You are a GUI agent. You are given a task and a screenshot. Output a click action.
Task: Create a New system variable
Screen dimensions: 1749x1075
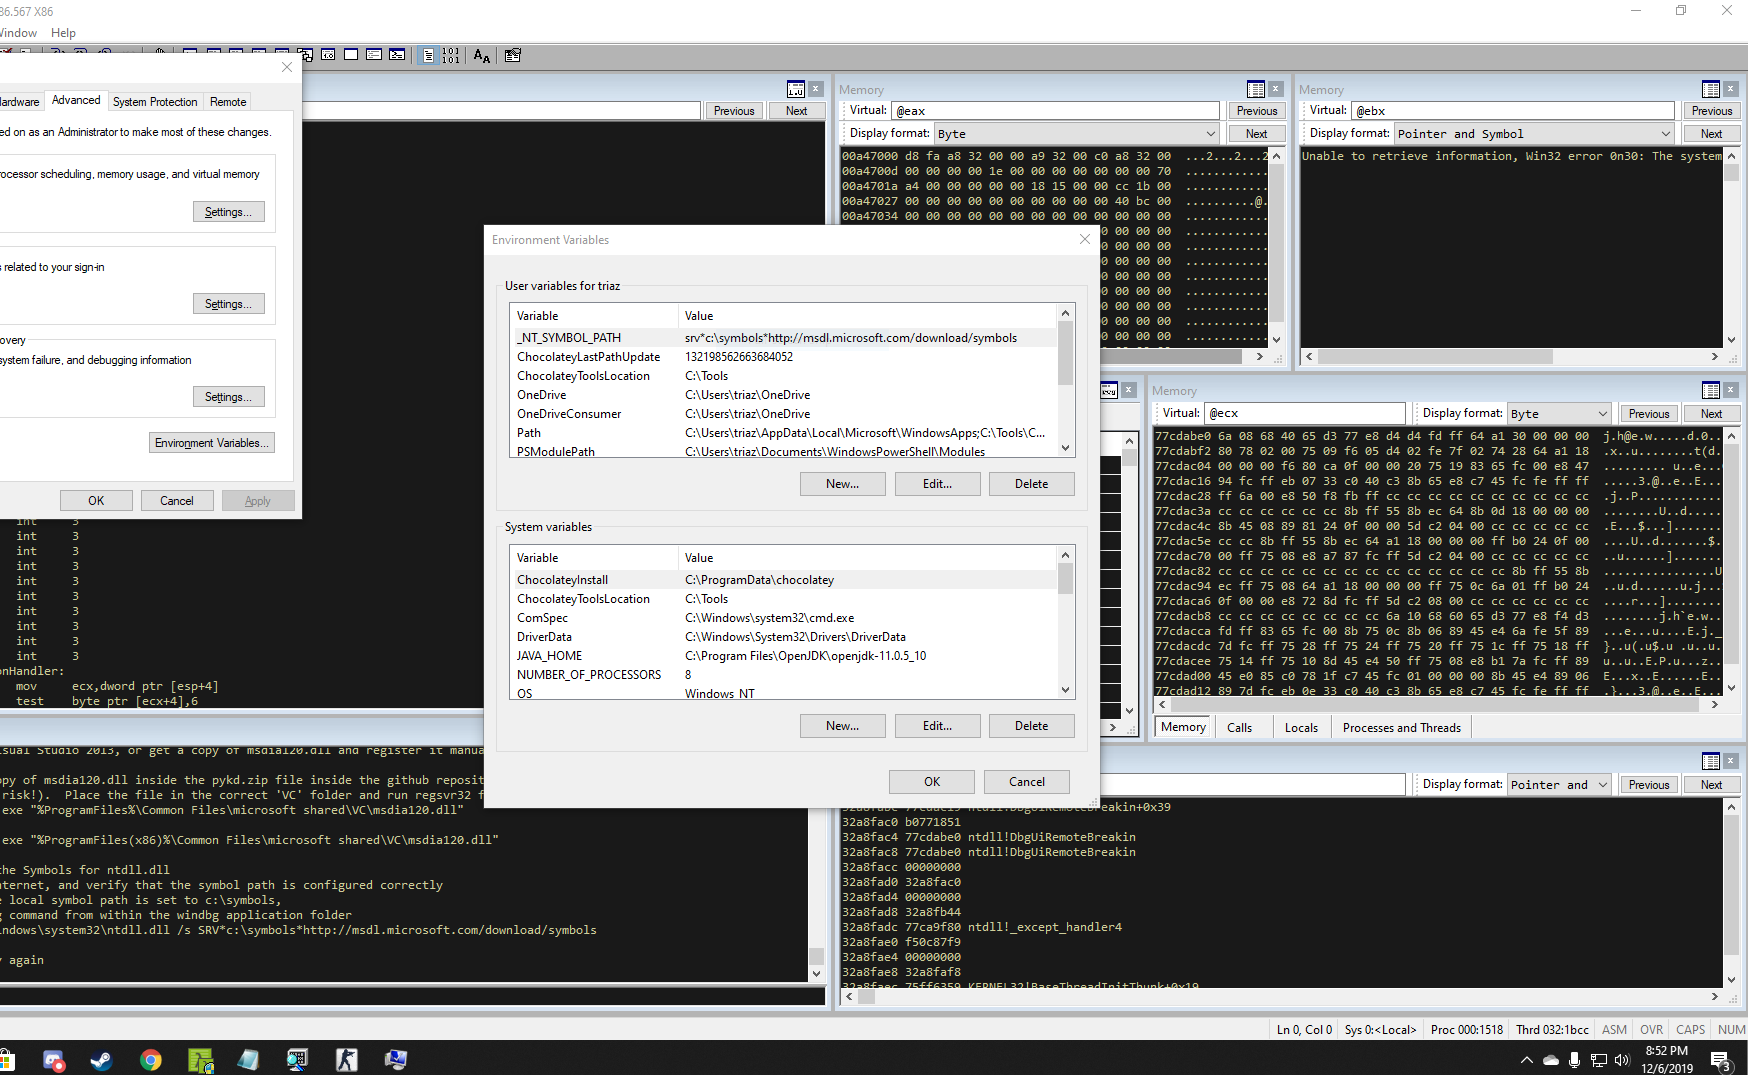click(842, 725)
